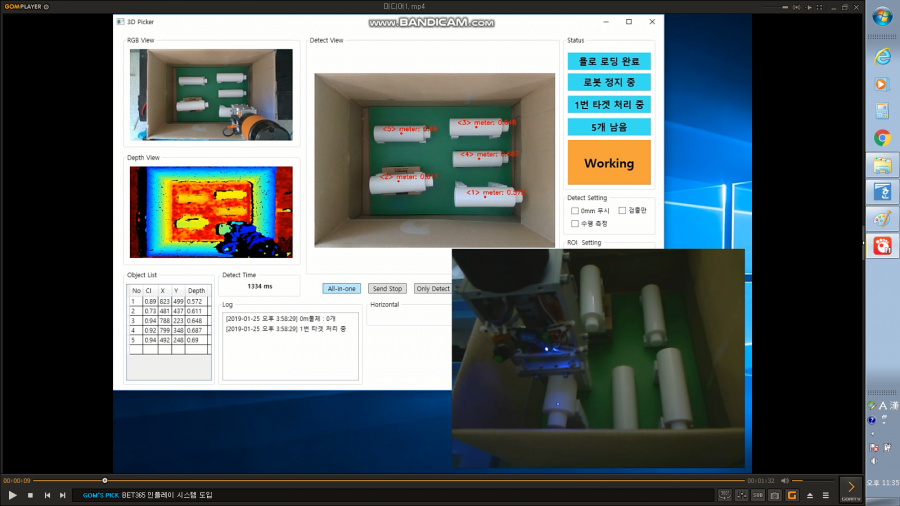
Task: Click the red GOM Player taskbar icon
Action: (x=882, y=246)
